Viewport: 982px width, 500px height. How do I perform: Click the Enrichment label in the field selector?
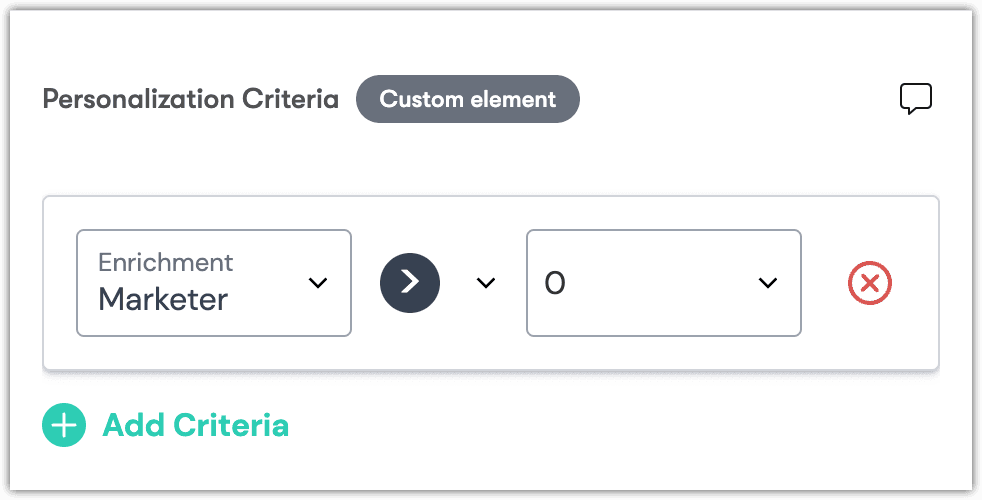[x=165, y=263]
